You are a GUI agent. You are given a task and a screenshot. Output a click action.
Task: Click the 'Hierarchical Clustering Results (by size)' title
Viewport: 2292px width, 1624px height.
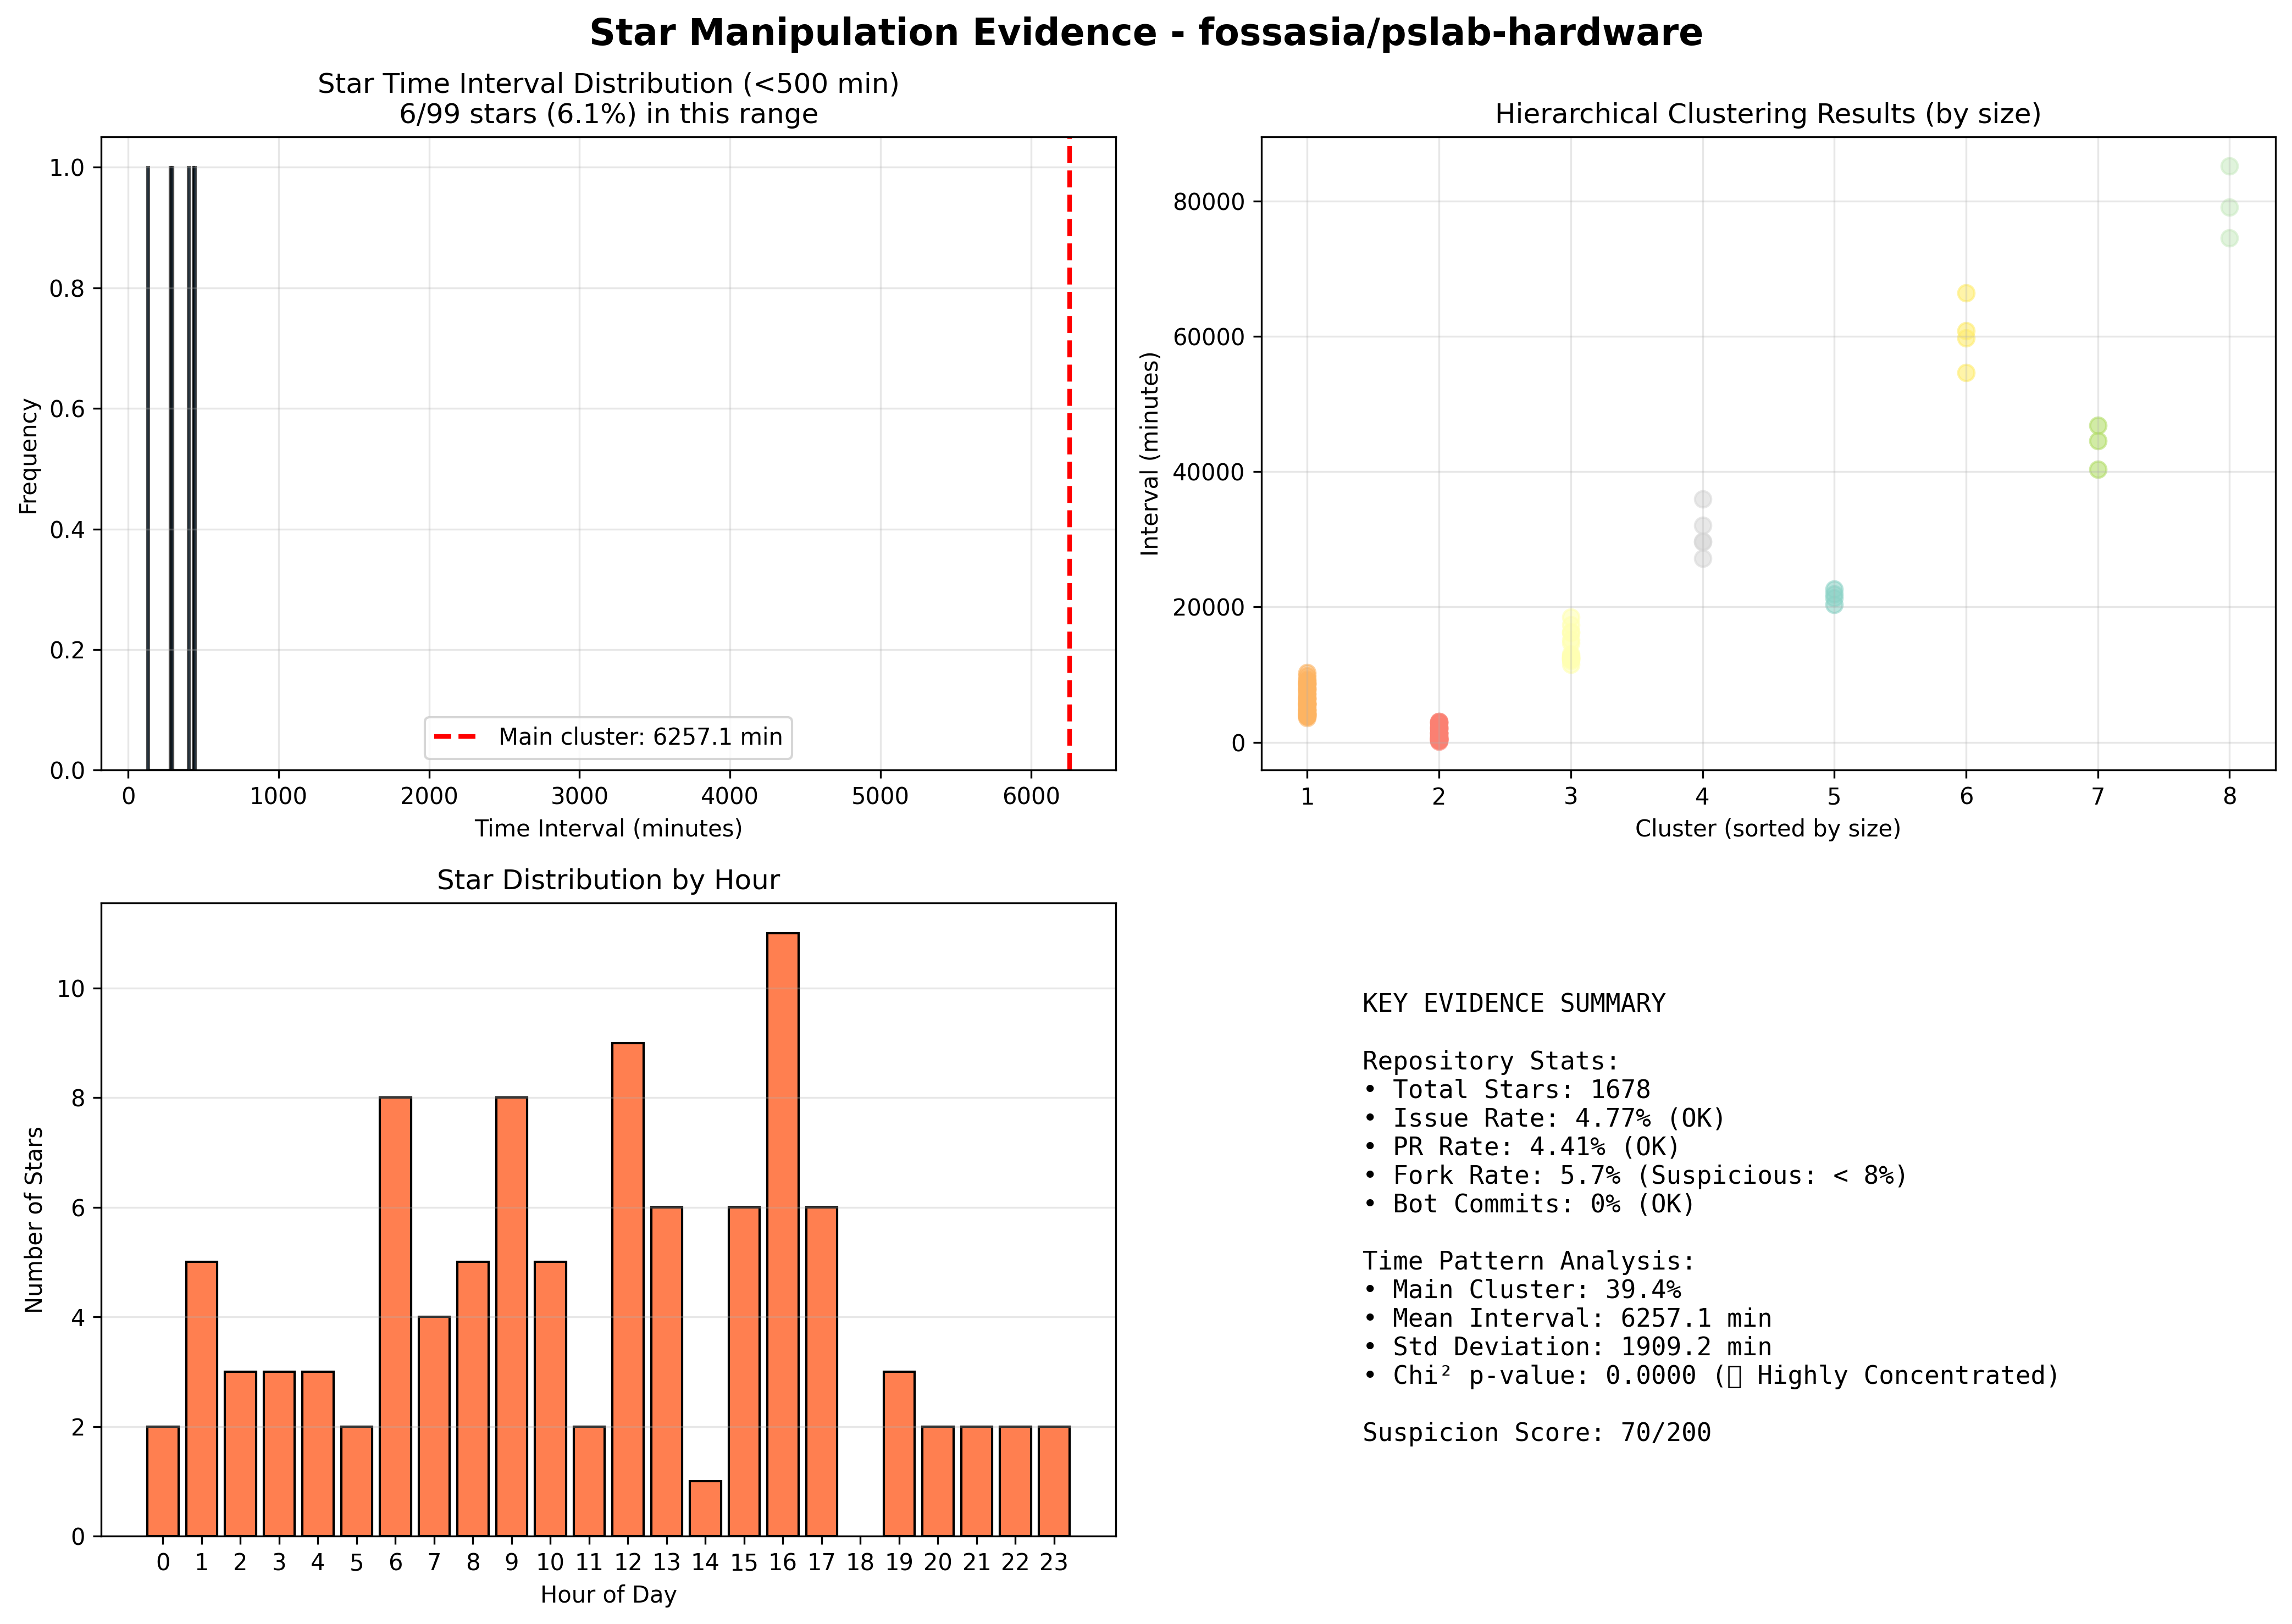[x=1767, y=114]
